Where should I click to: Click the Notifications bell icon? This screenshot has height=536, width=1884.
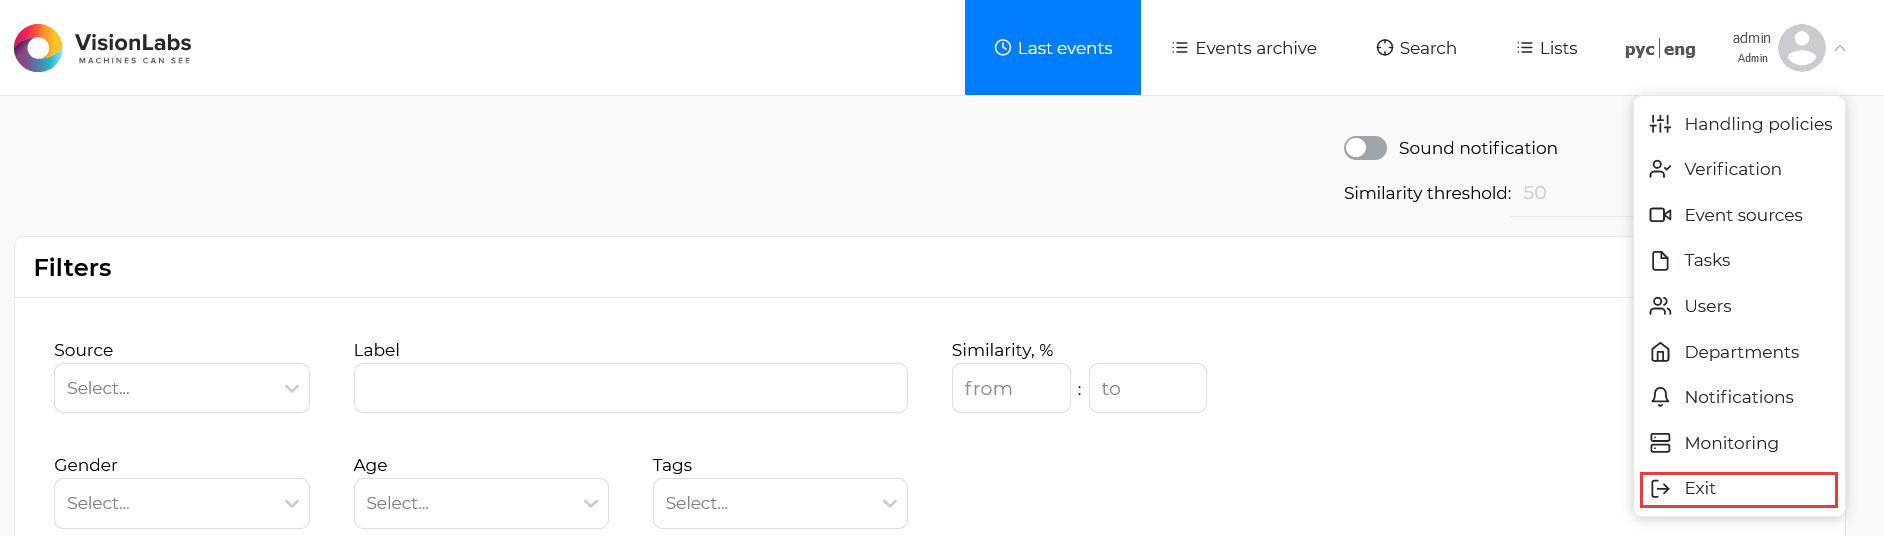pyautogui.click(x=1660, y=397)
